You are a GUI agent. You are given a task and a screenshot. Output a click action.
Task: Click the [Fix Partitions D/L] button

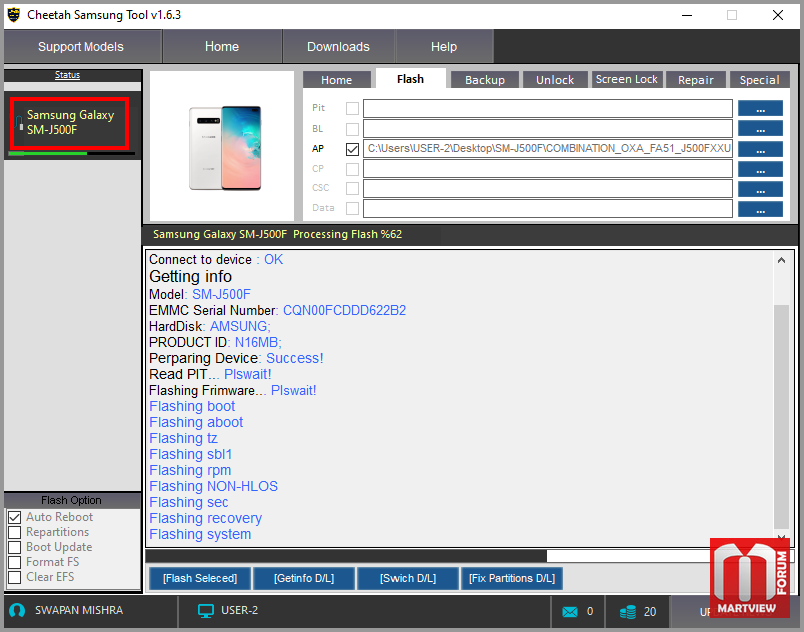512,579
